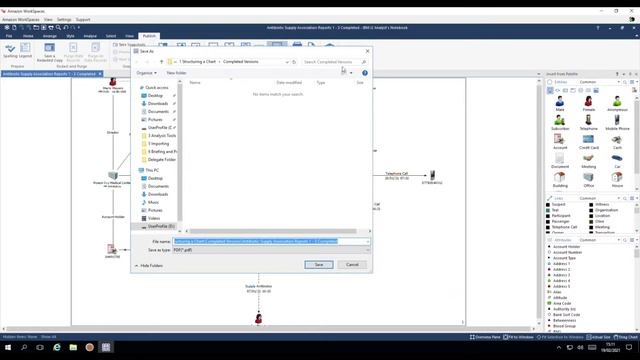This screenshot has height=360, width=640.
Task: Pick the Account entity icon
Action: click(560, 142)
